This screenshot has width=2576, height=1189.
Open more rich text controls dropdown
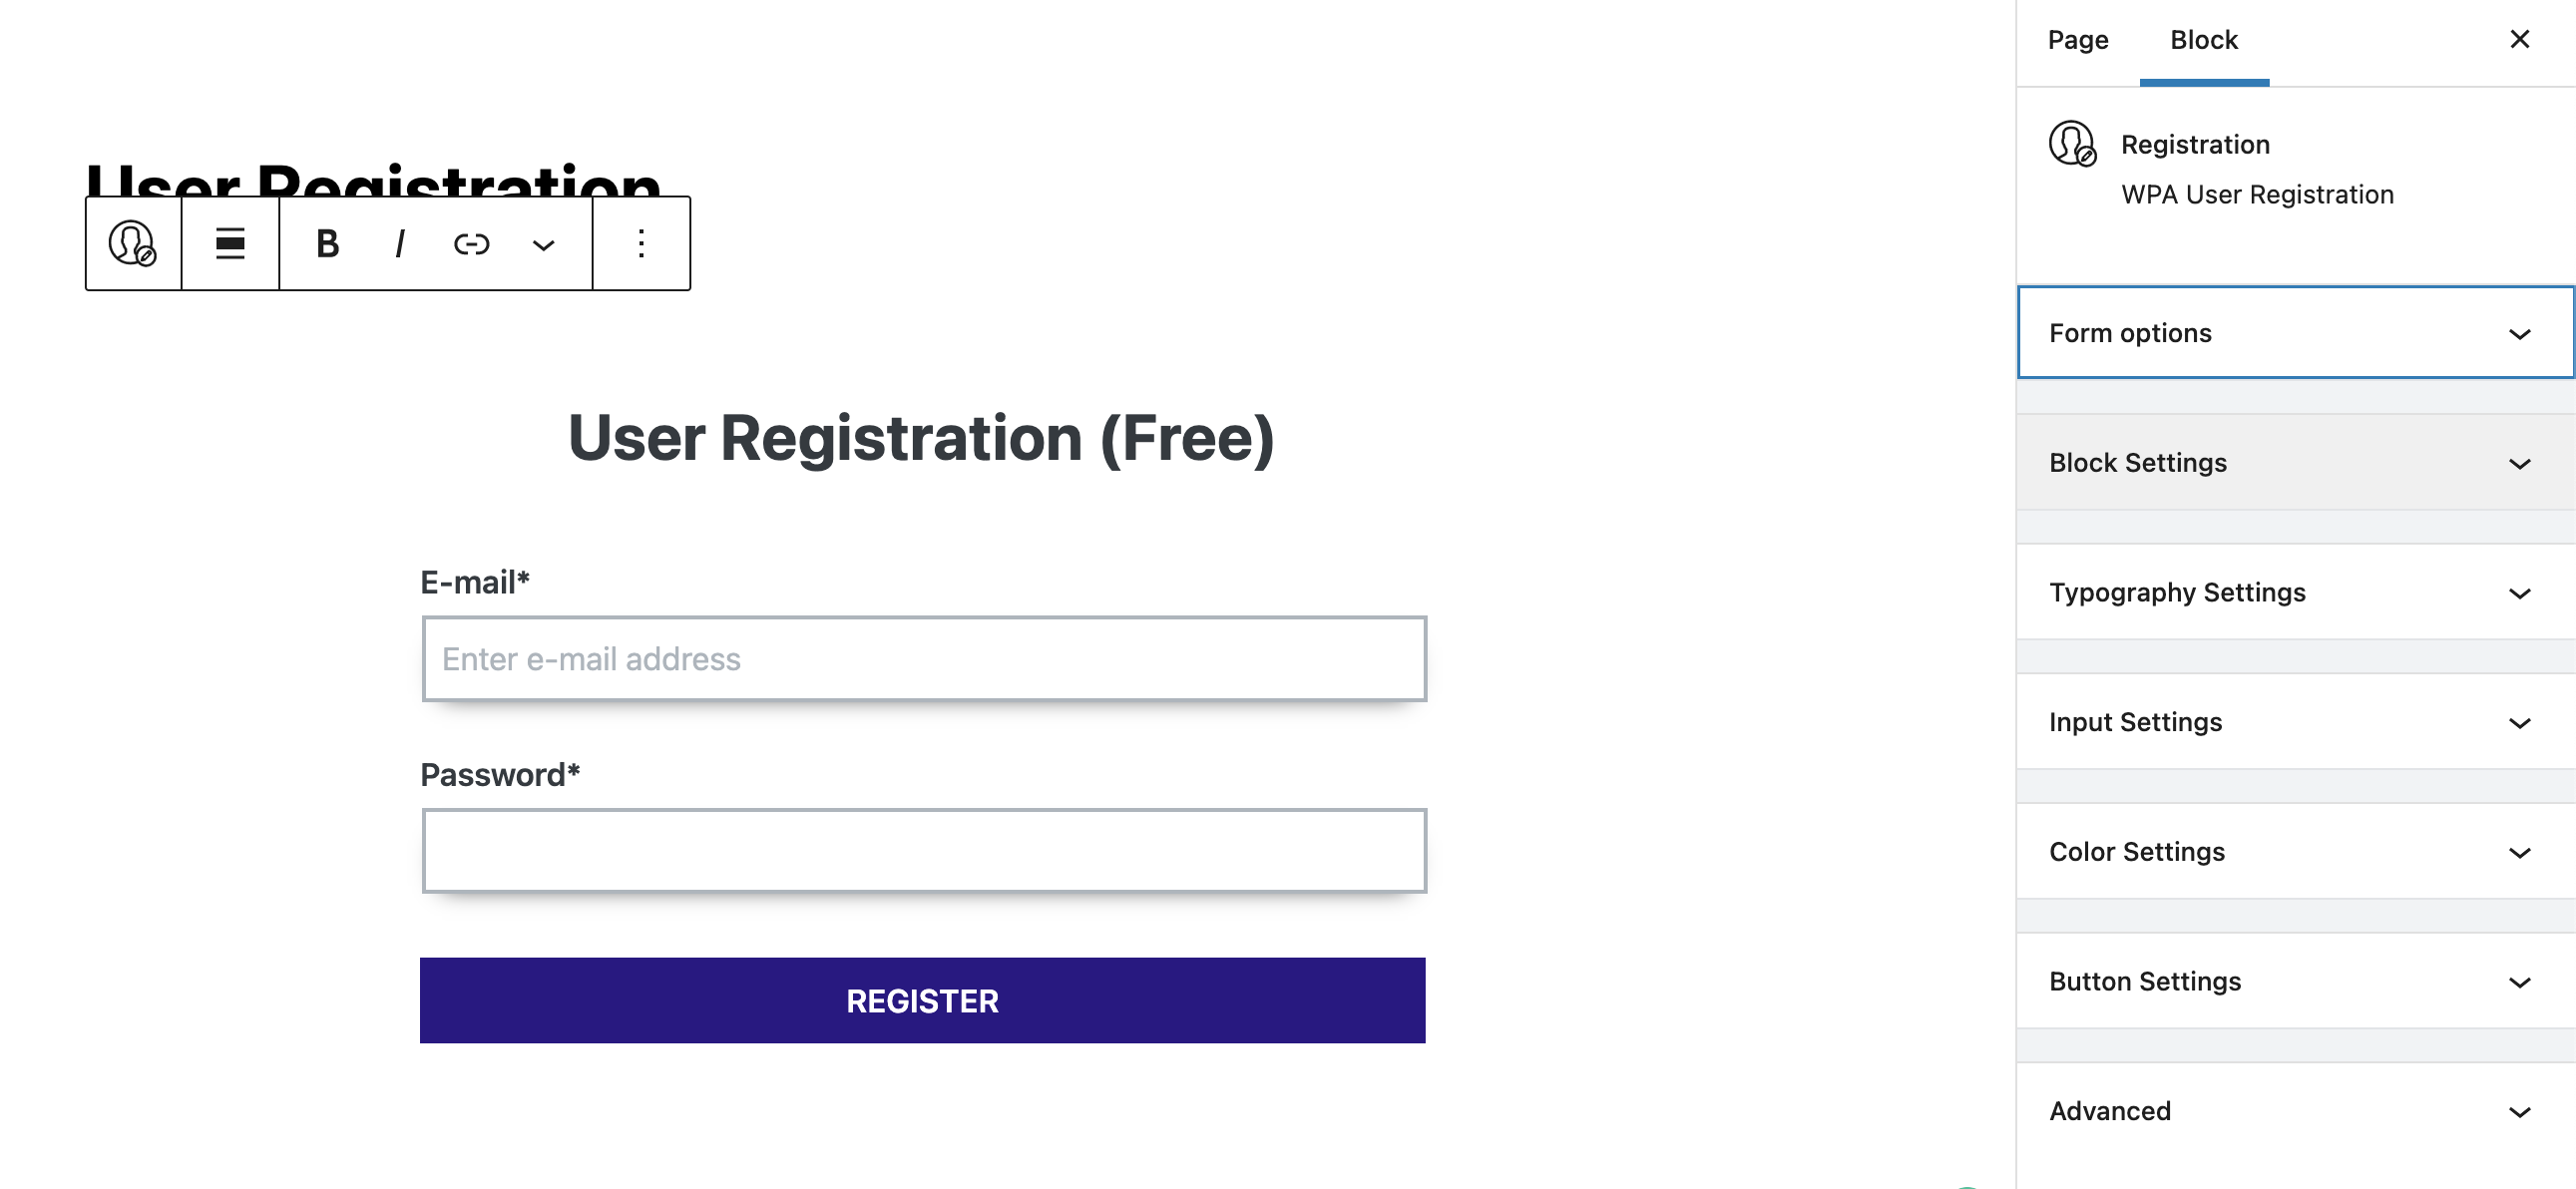pos(543,245)
